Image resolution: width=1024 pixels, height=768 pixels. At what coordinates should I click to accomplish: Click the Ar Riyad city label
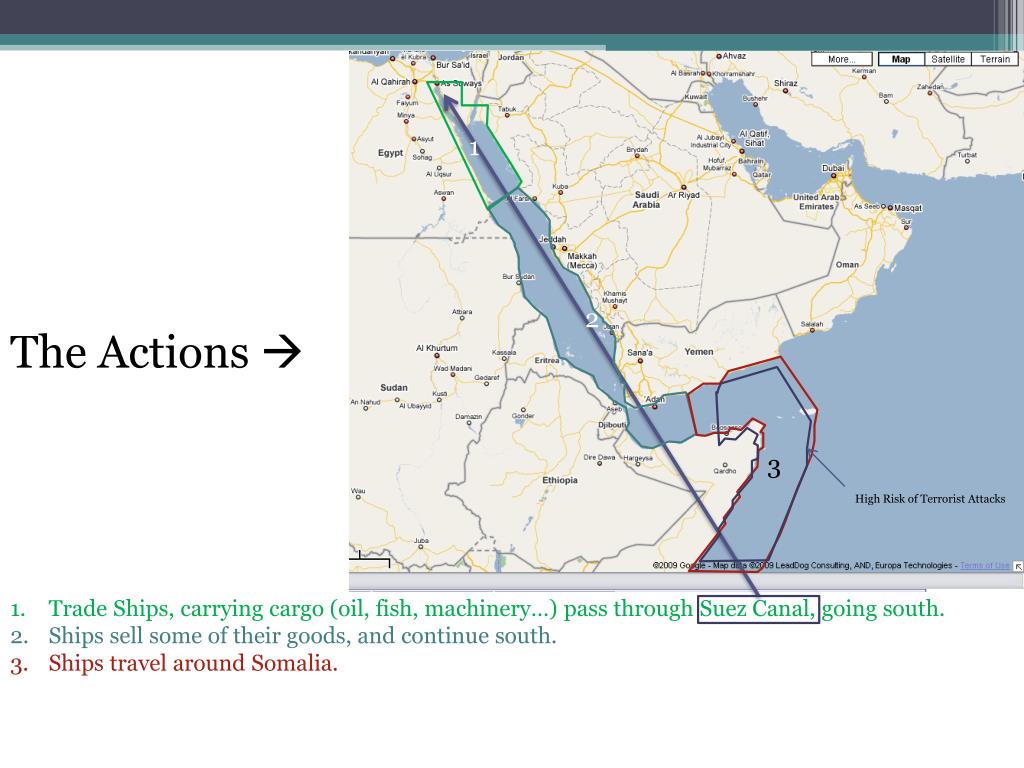(x=683, y=195)
